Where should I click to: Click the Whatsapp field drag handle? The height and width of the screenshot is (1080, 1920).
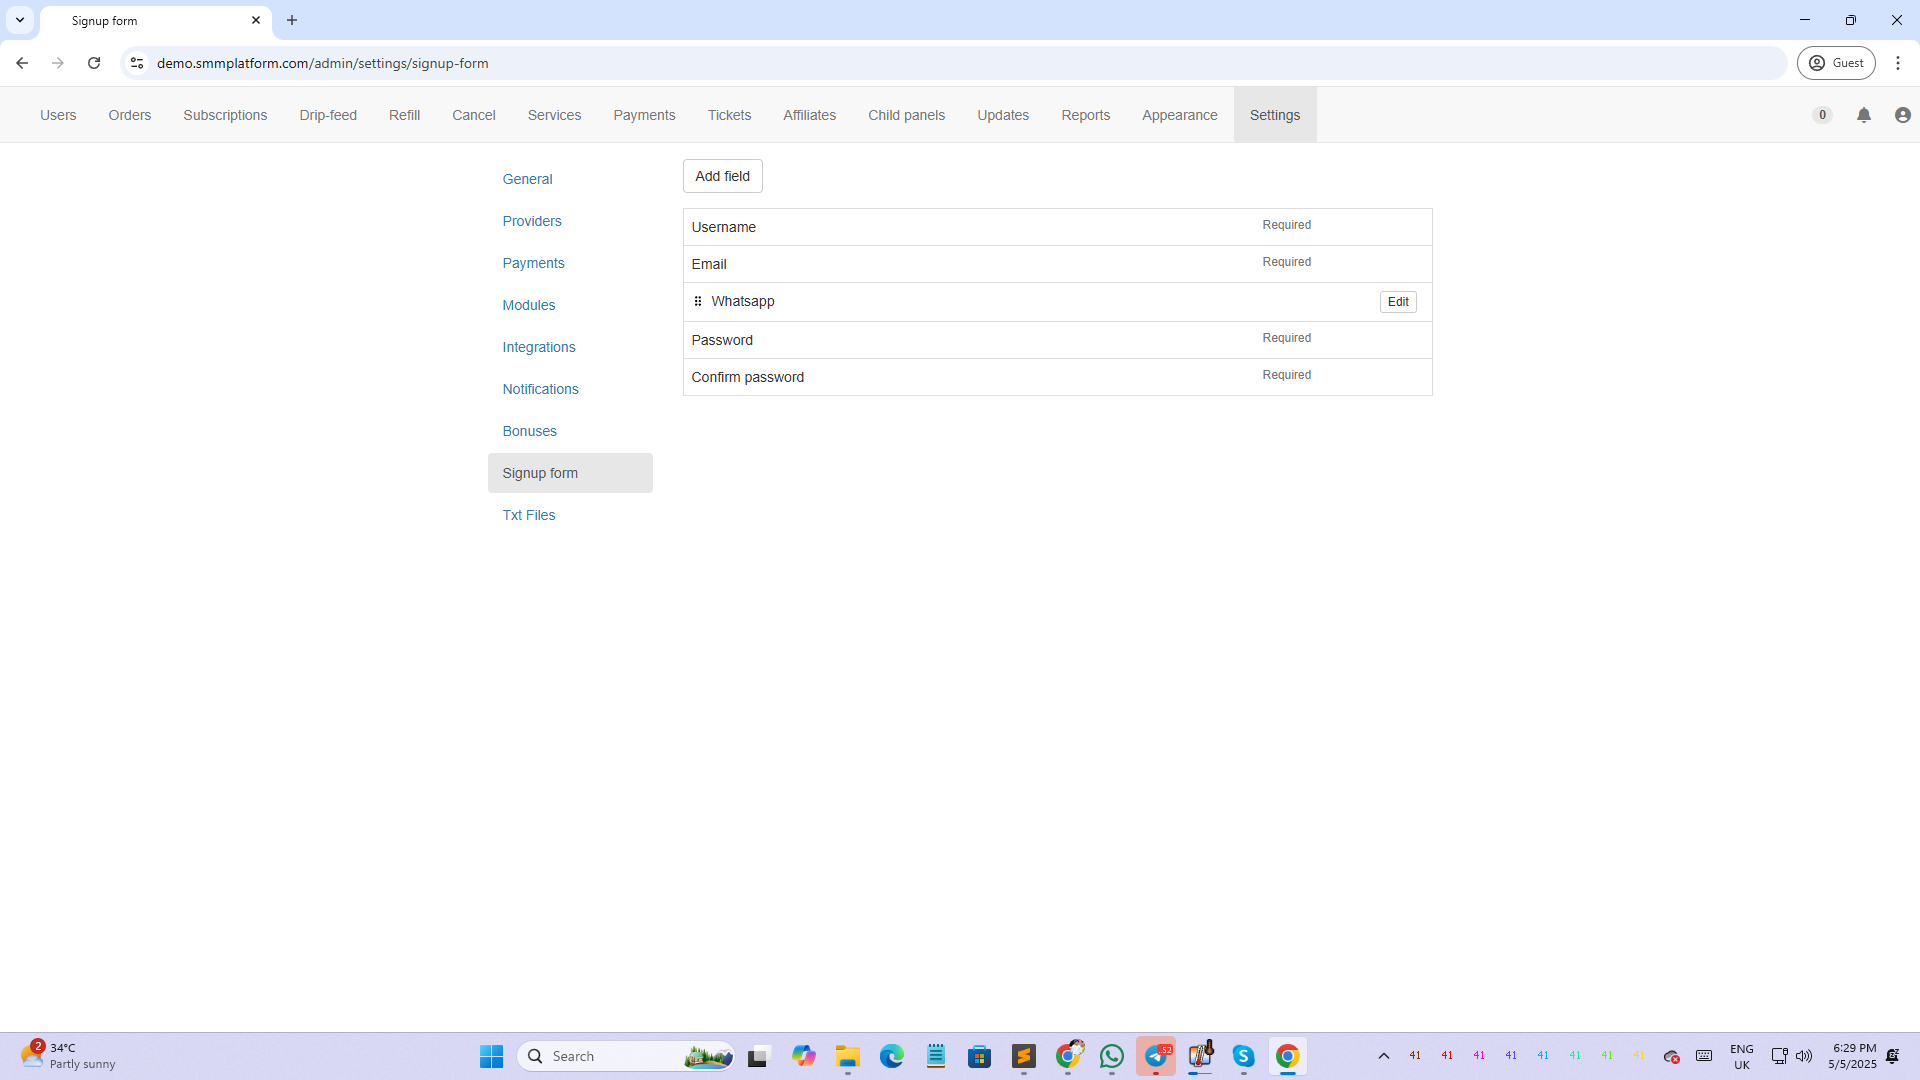pyautogui.click(x=698, y=301)
